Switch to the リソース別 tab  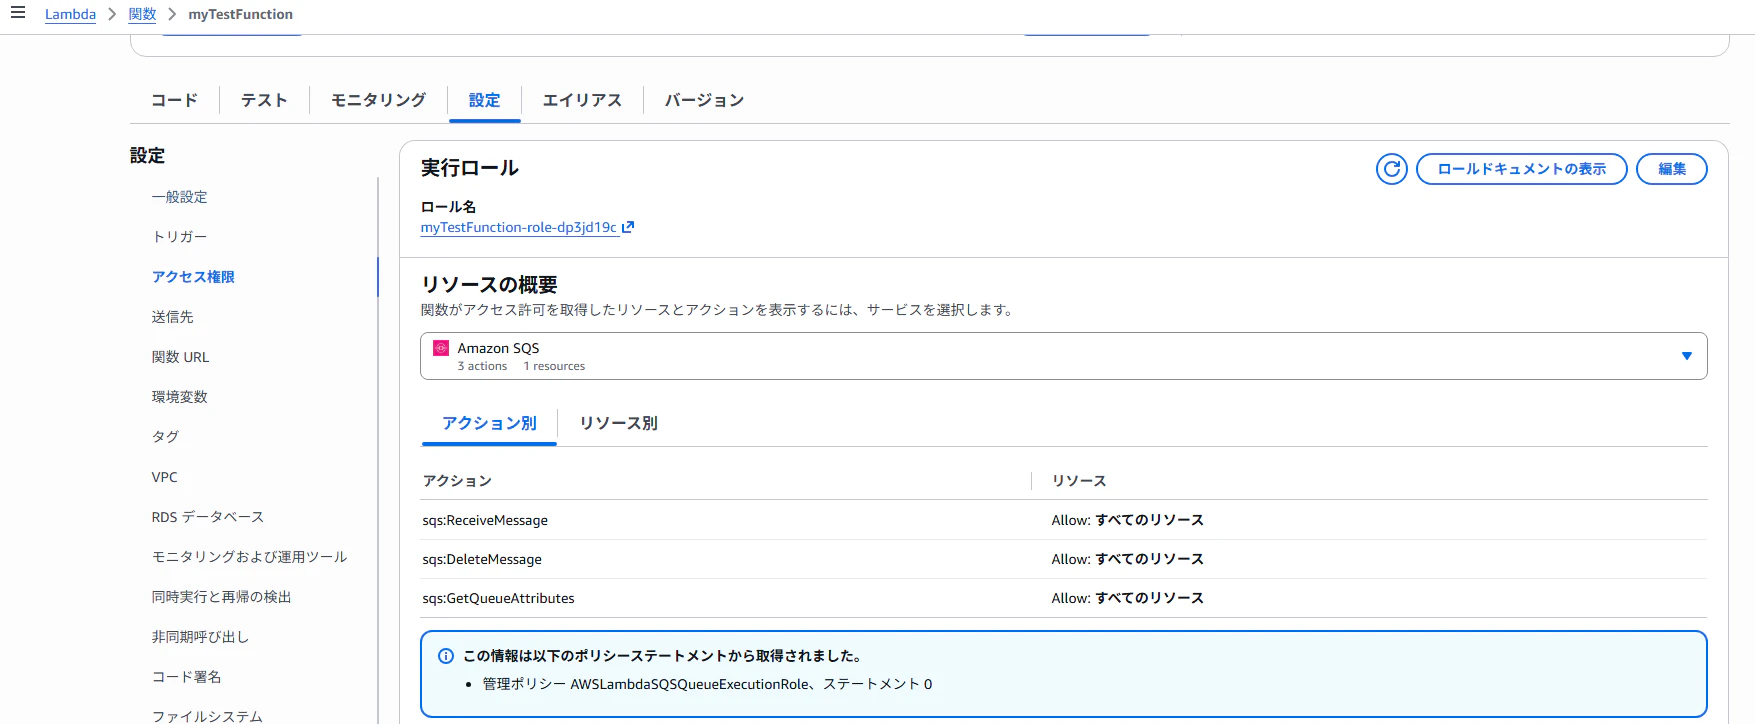point(618,423)
